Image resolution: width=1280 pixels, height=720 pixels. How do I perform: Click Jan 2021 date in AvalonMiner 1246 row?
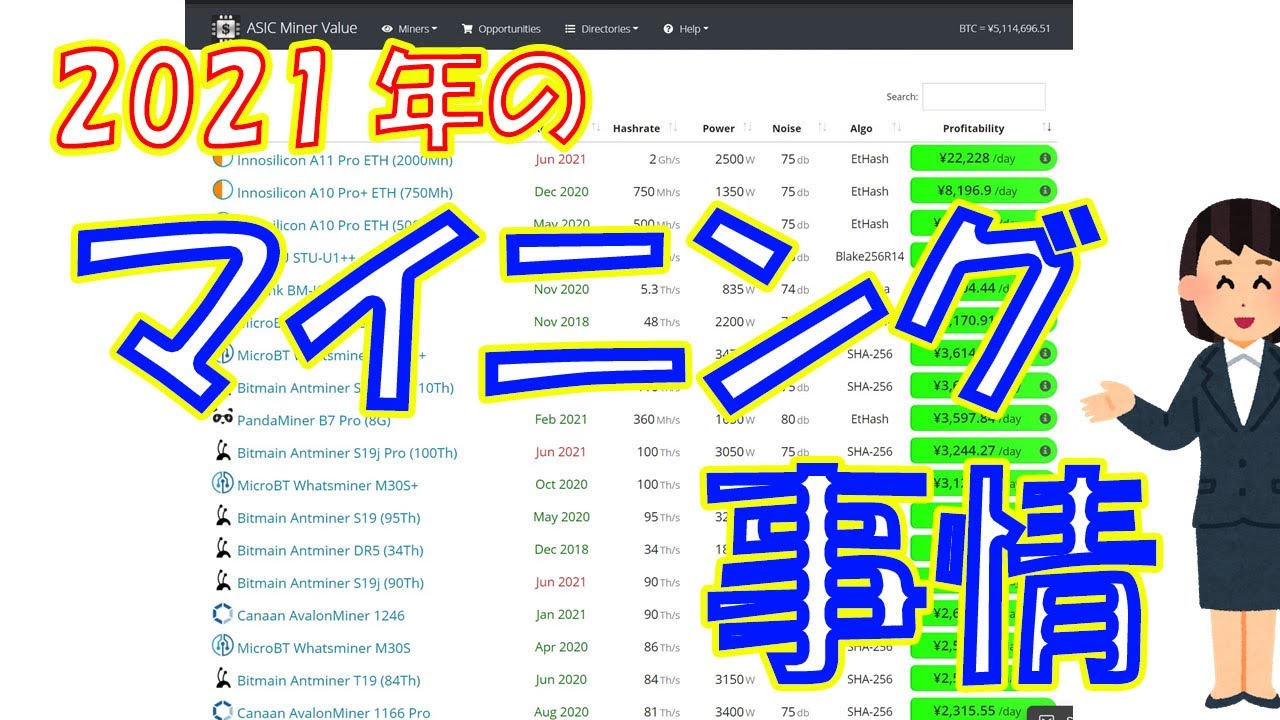560,614
